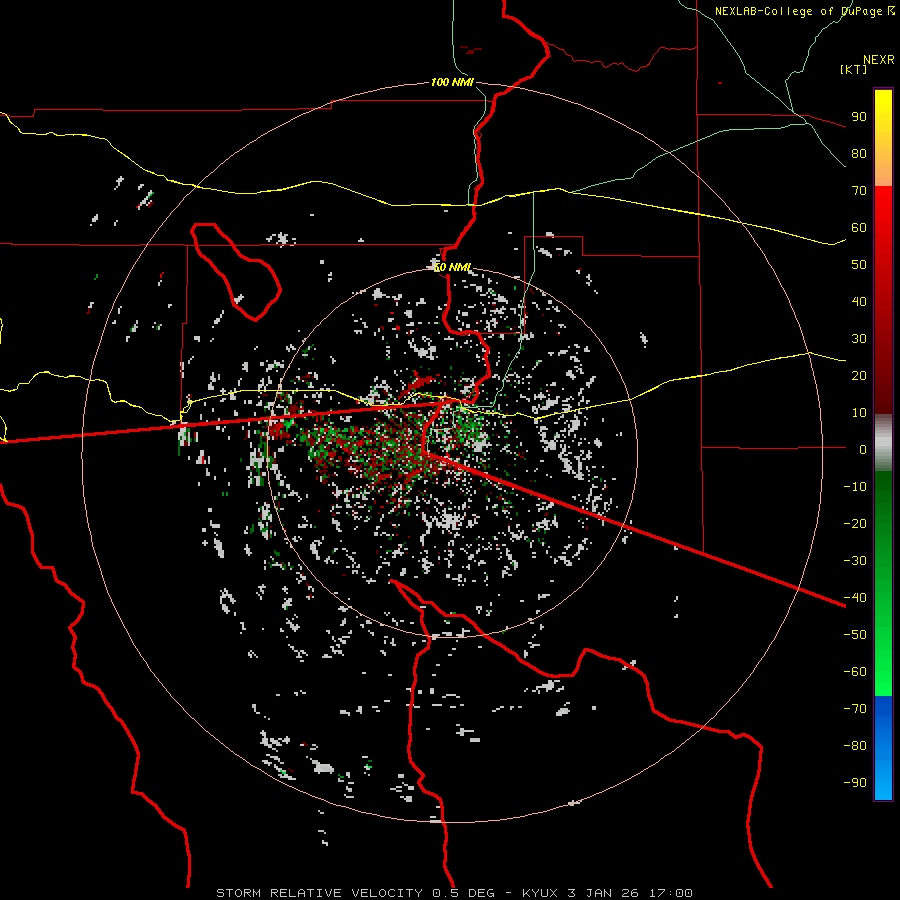Click the positive 10 scale value
900x900 pixels.
(859, 413)
